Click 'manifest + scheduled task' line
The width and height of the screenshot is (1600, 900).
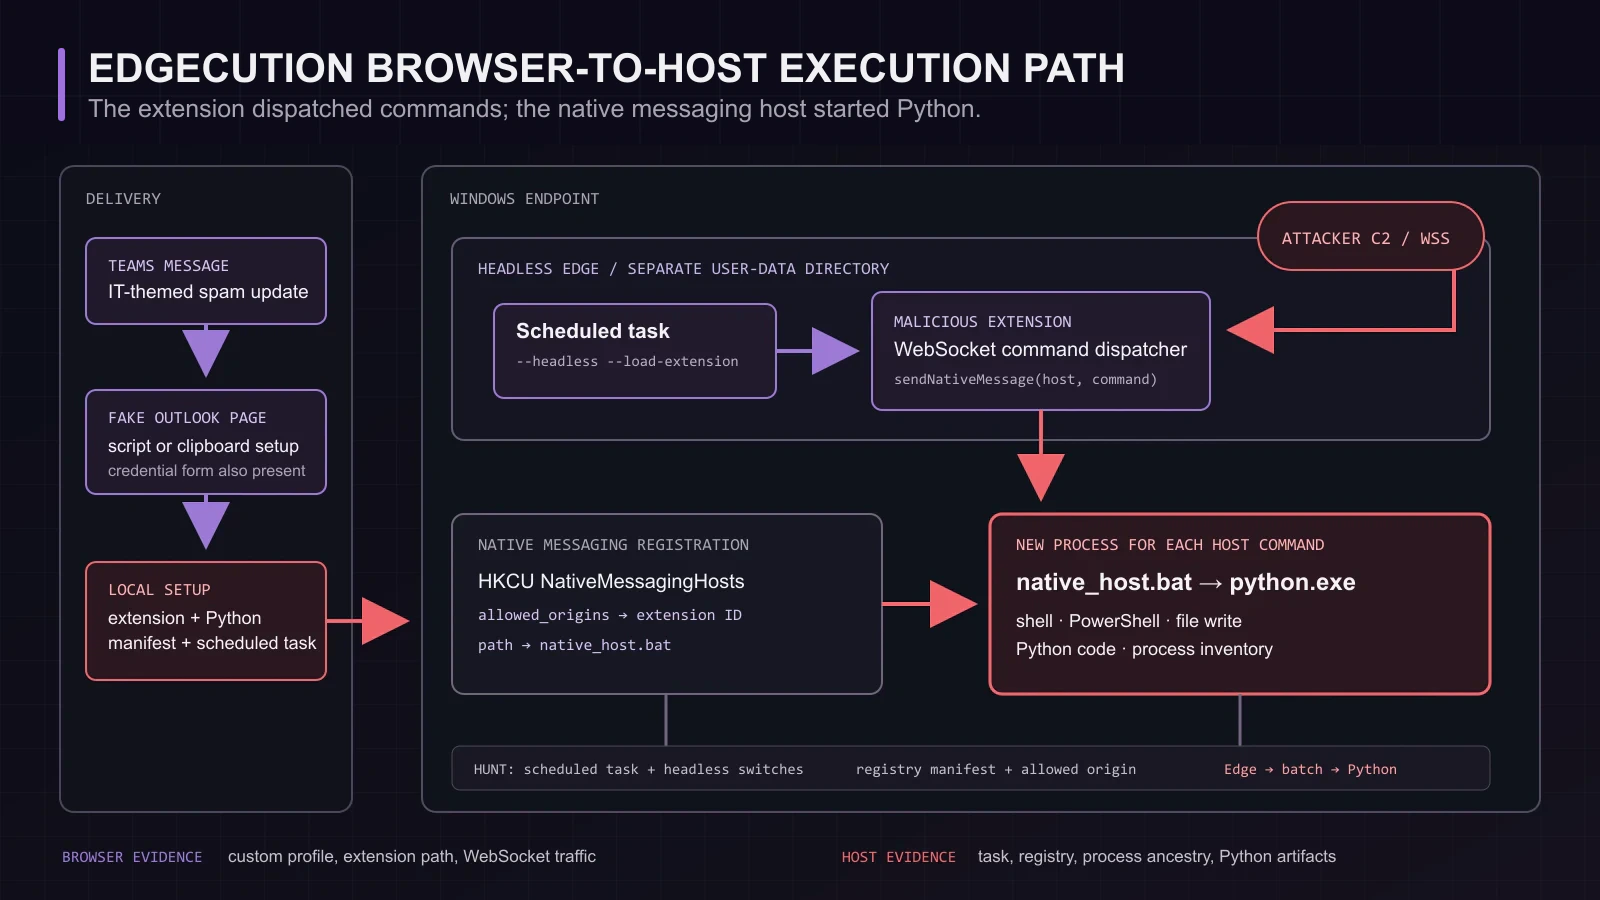click(212, 643)
